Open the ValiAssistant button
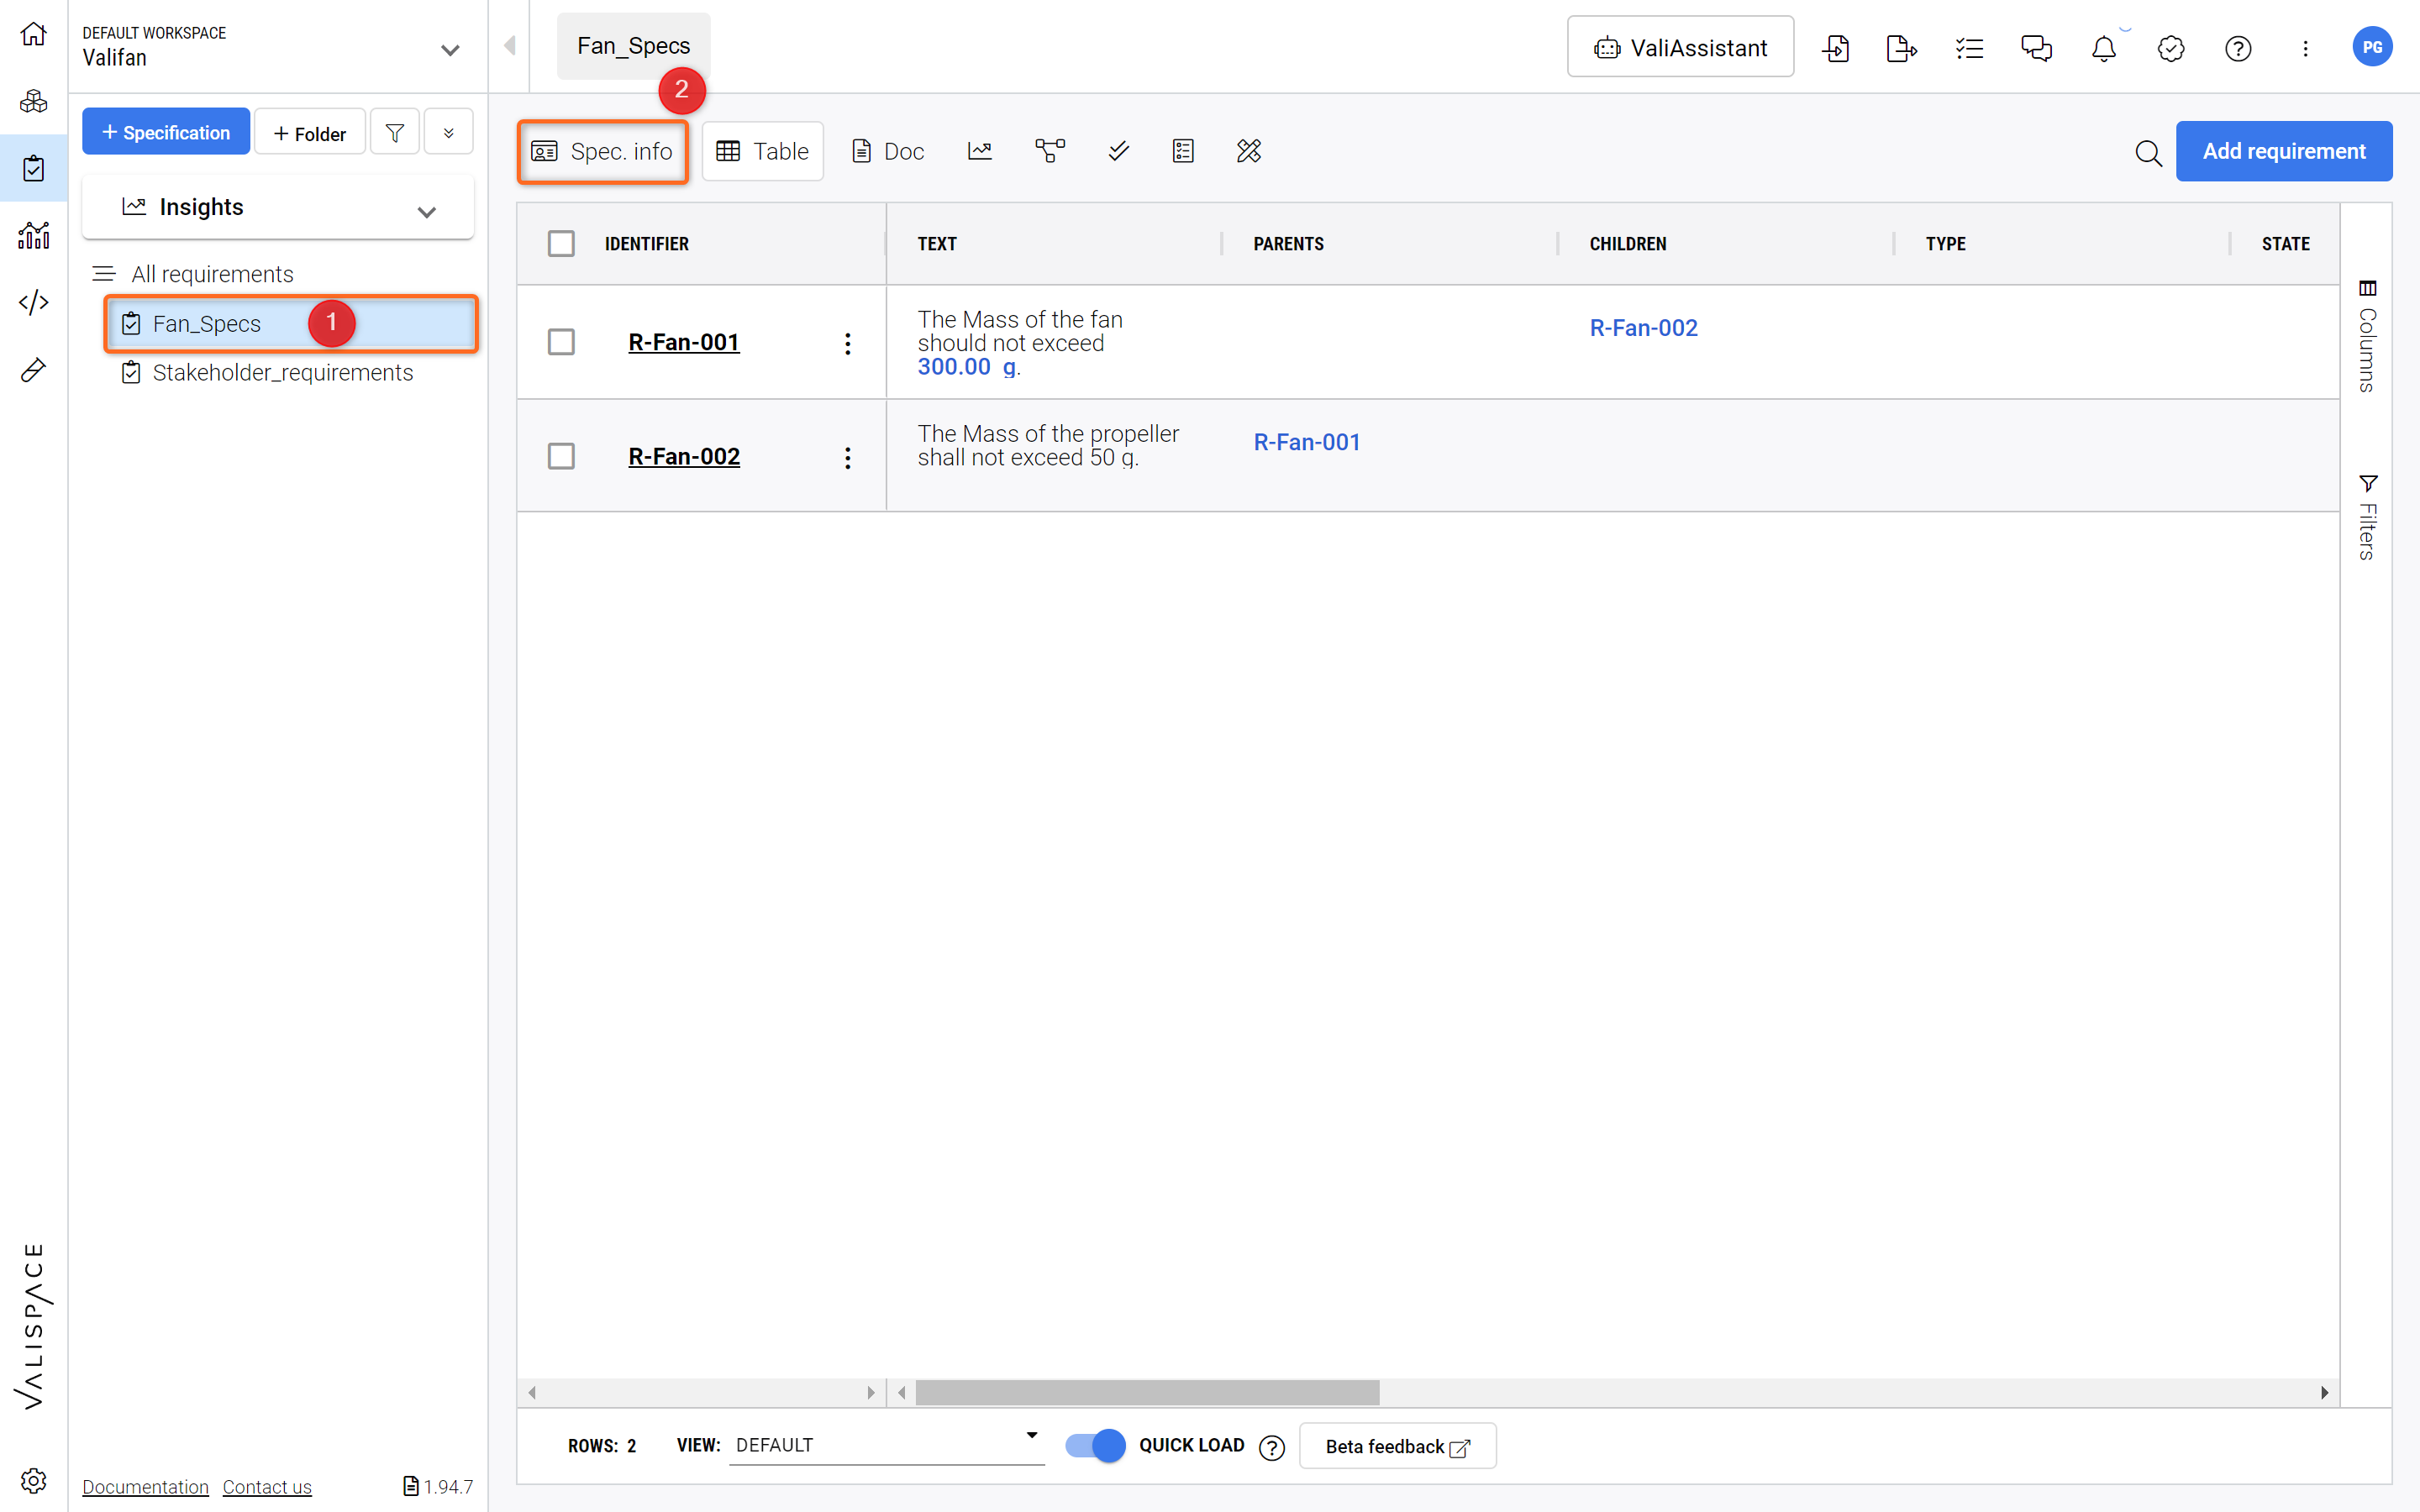The height and width of the screenshot is (1512, 2420). (1680, 47)
